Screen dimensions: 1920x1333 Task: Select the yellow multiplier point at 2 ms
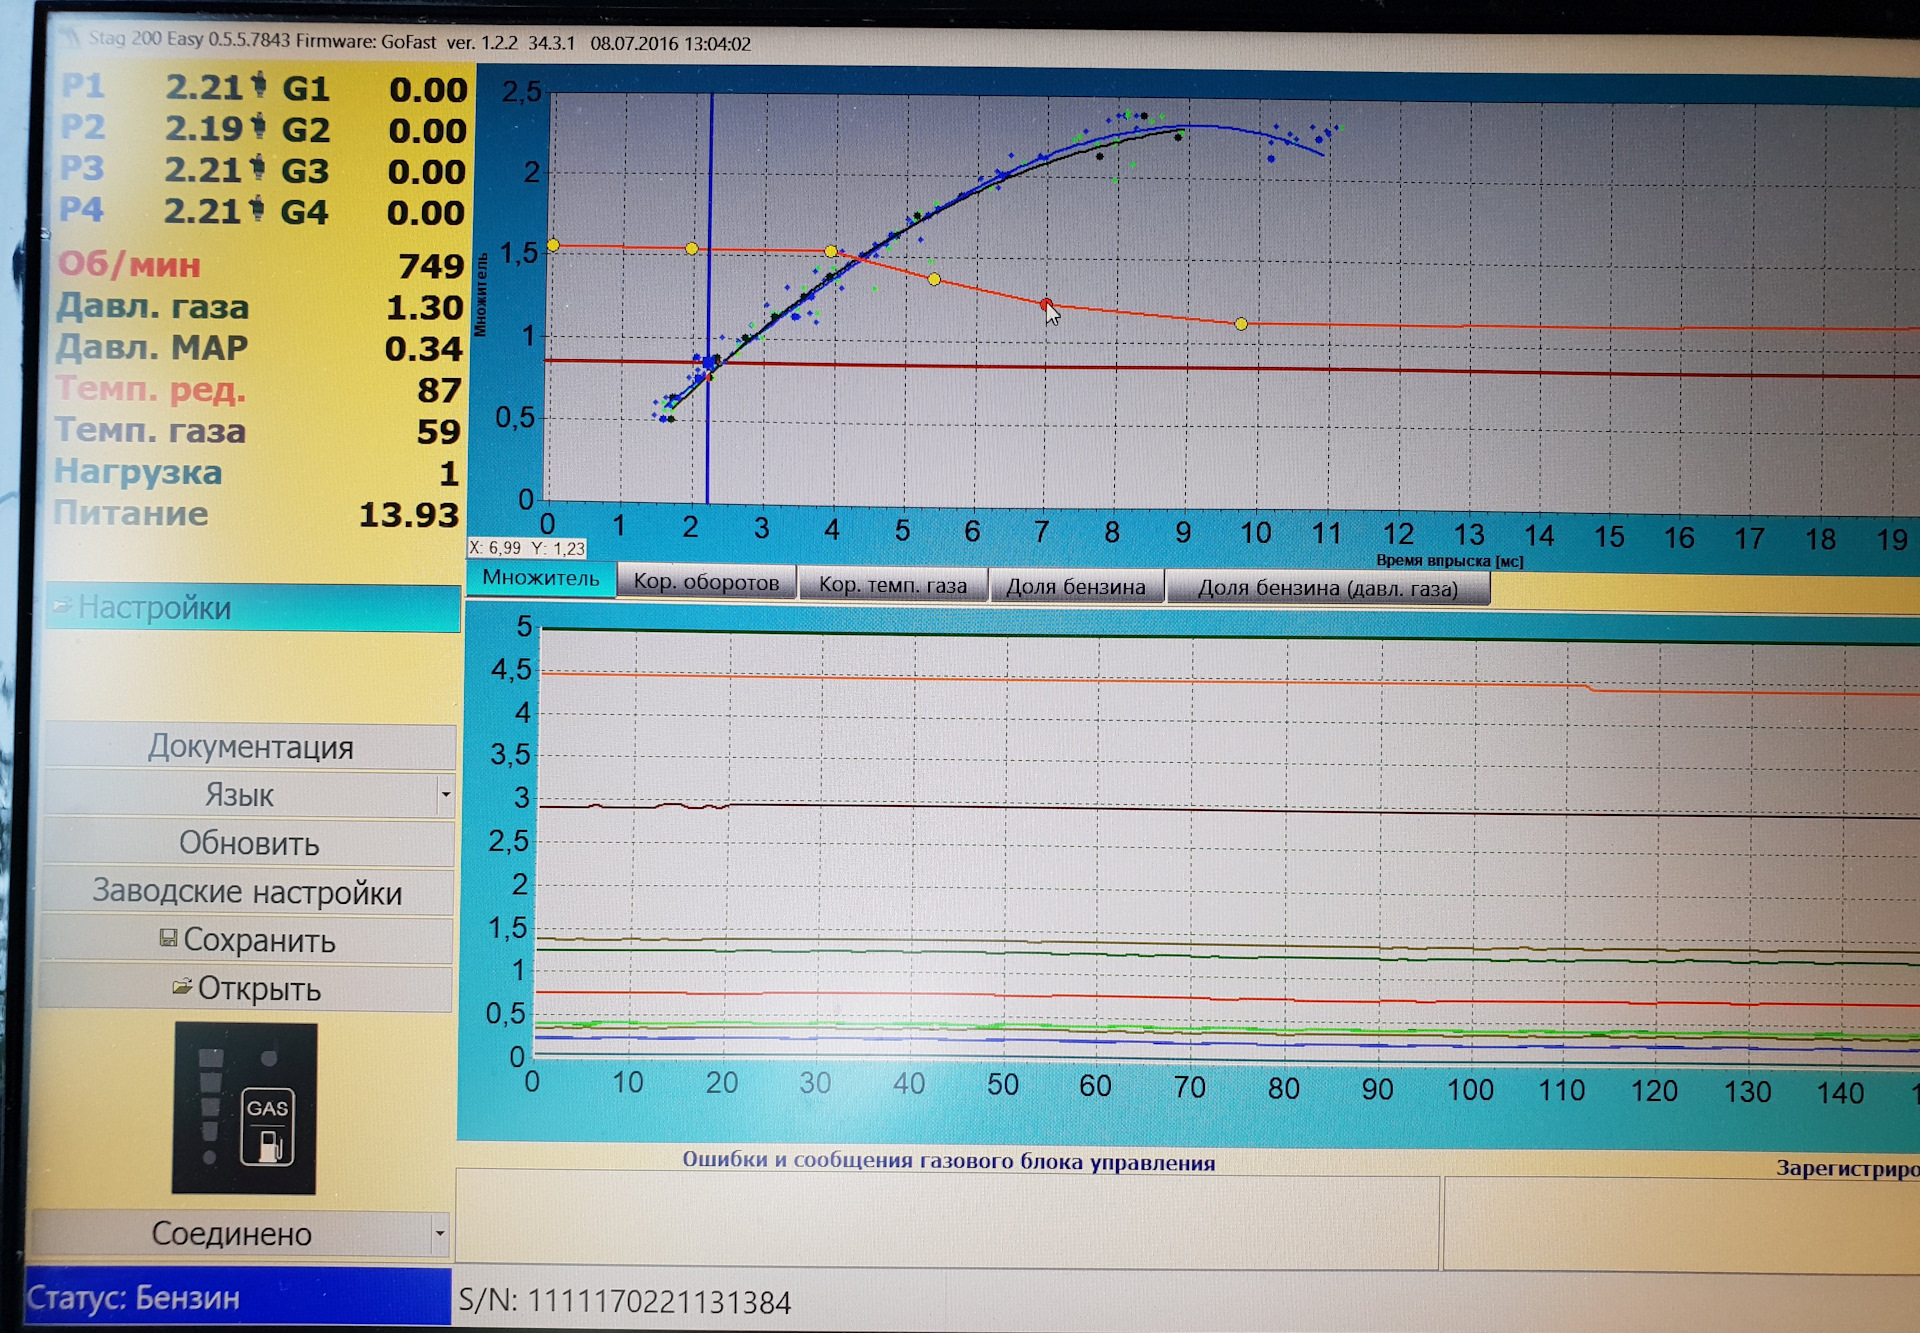(x=692, y=248)
